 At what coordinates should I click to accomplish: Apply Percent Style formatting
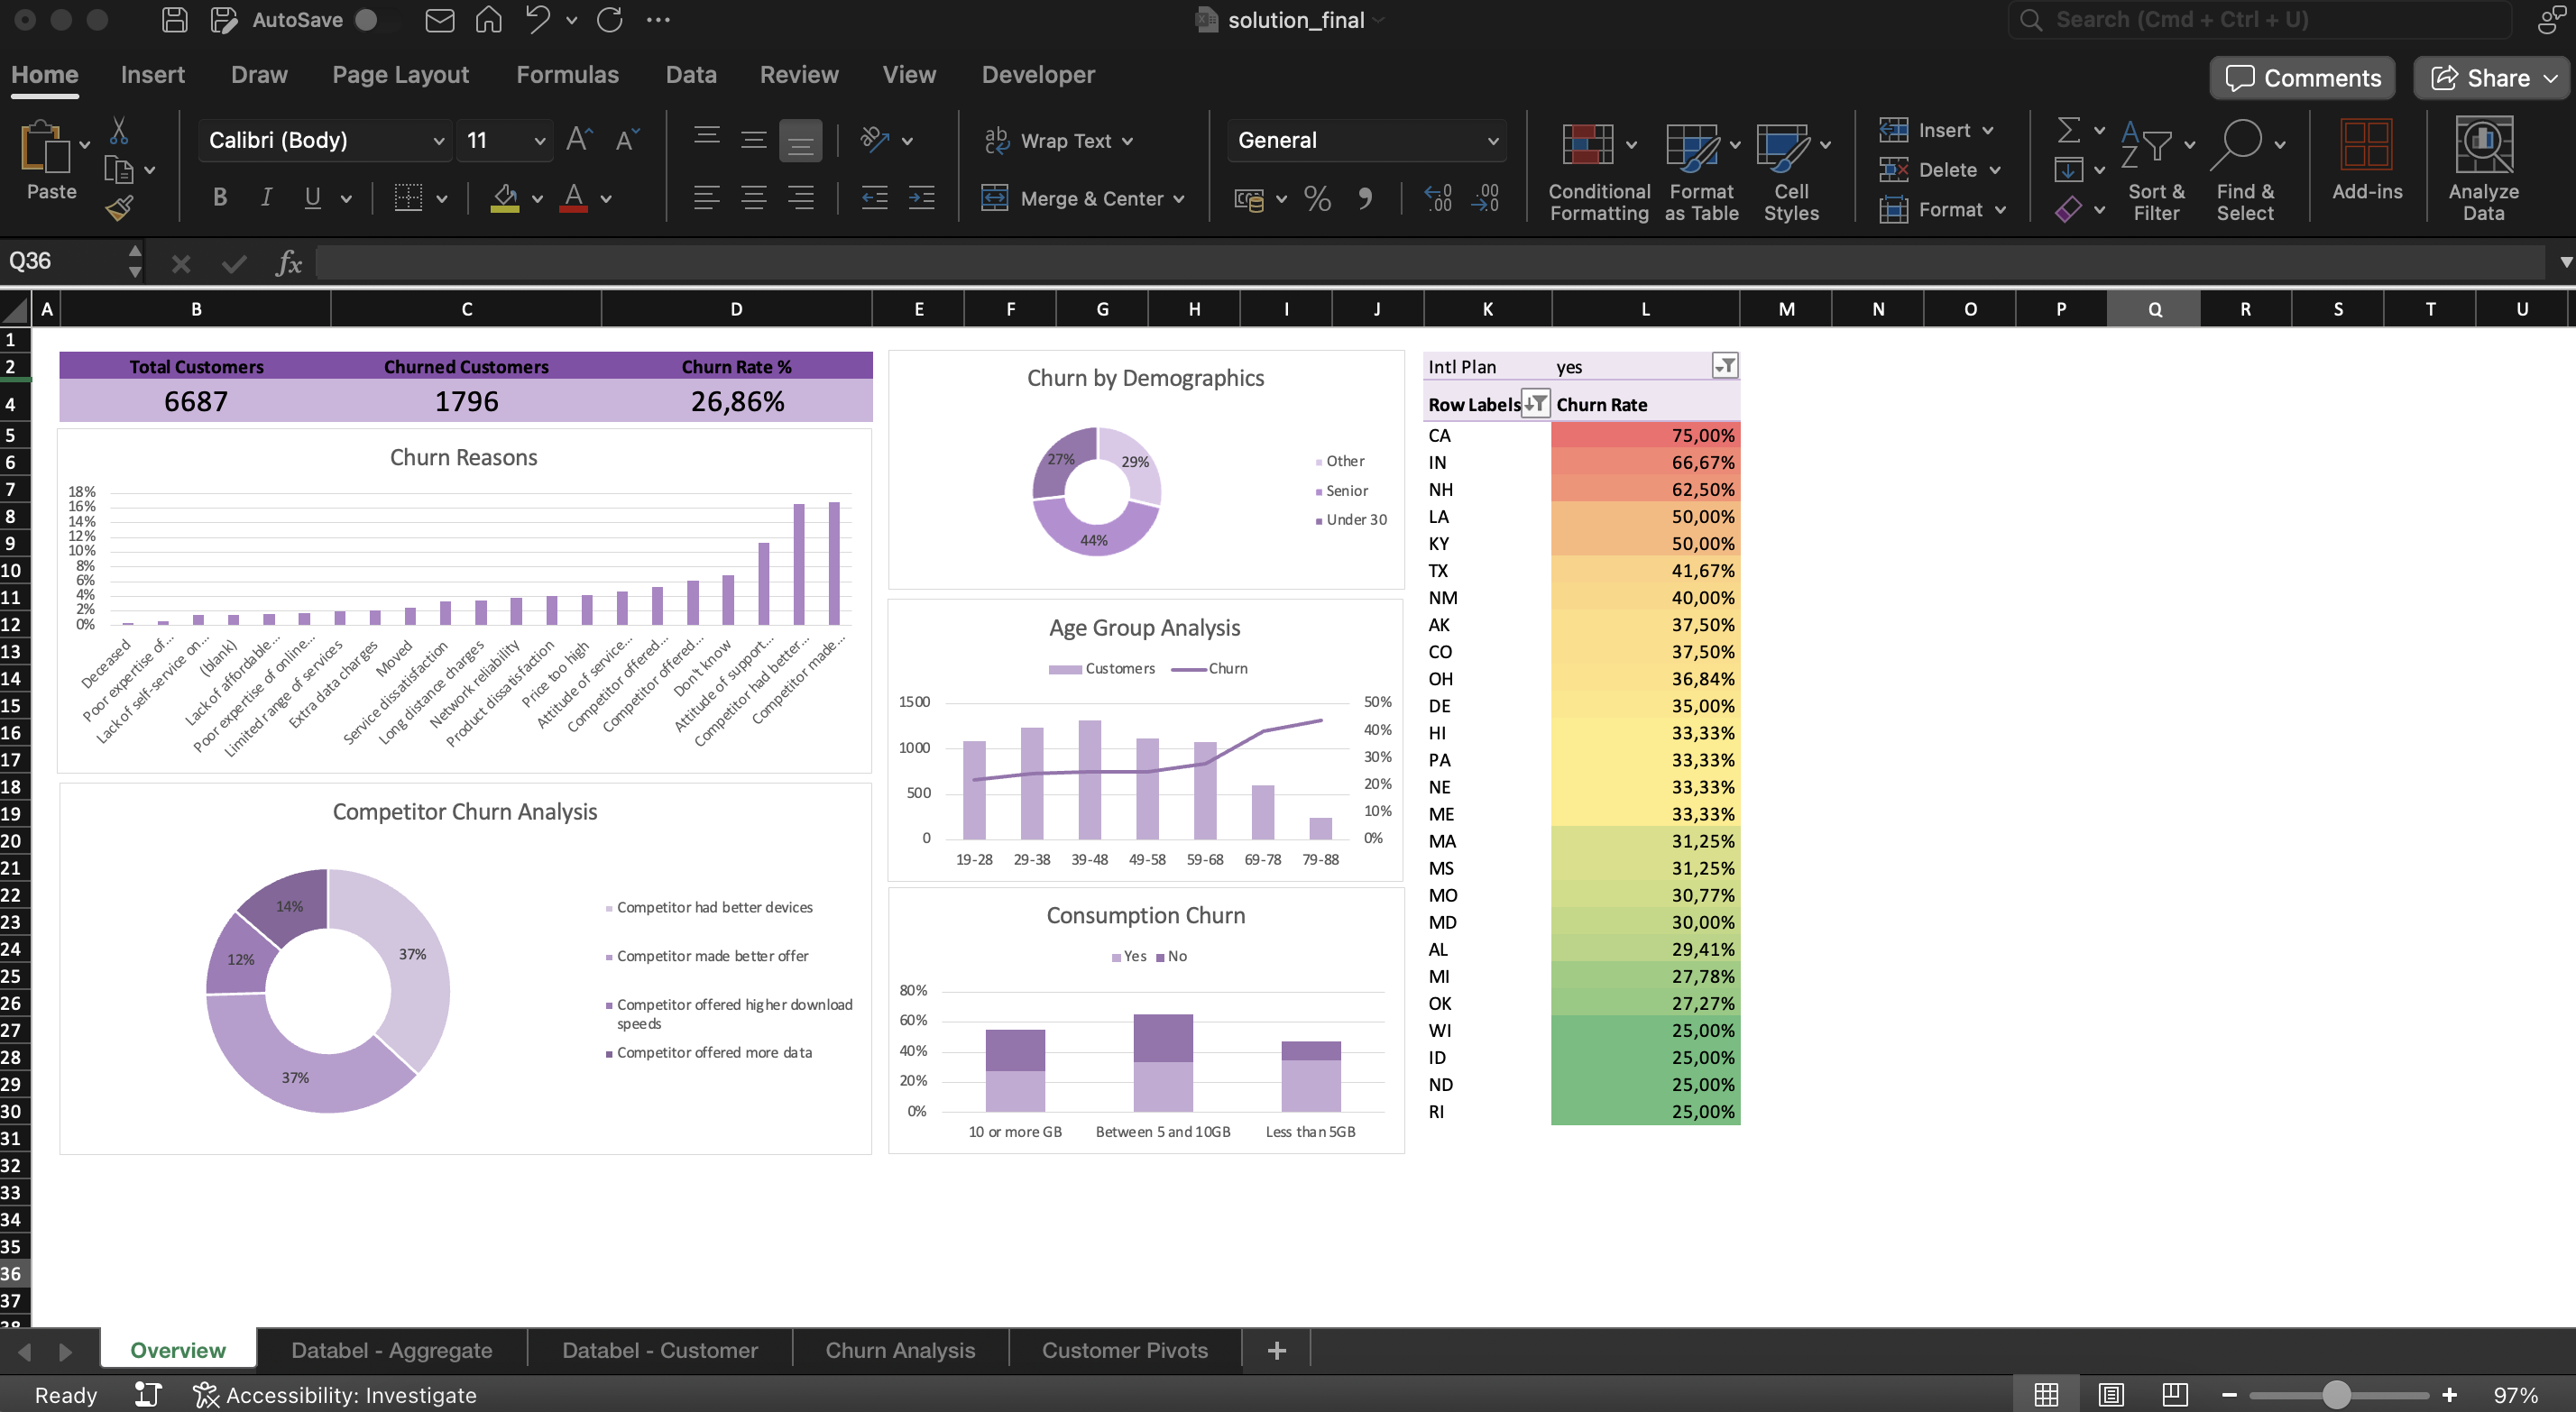[x=1317, y=198]
